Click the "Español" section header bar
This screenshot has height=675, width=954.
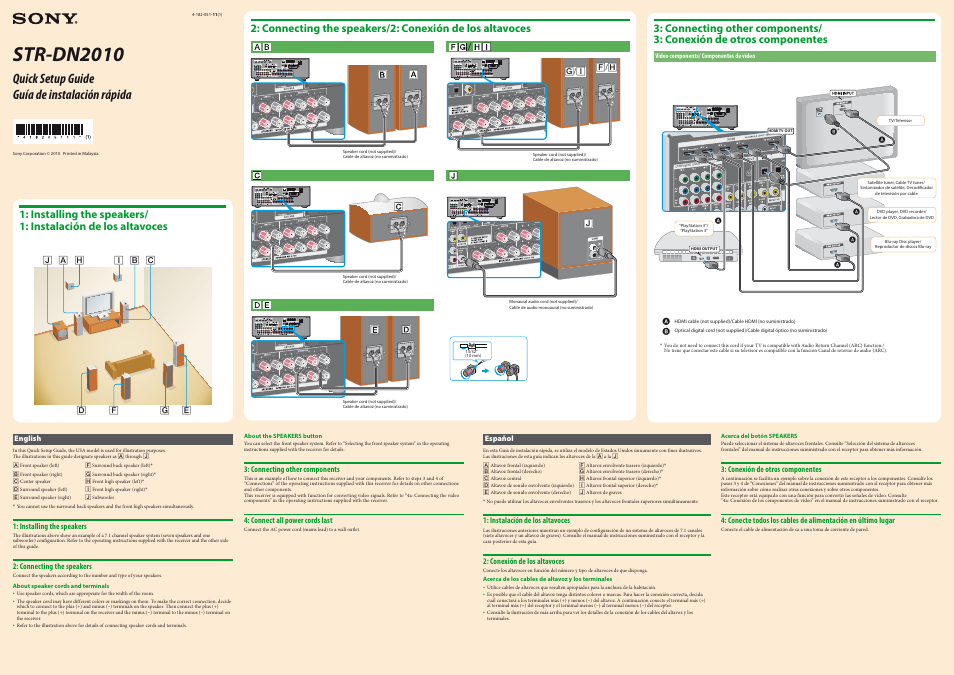pyautogui.click(x=597, y=439)
